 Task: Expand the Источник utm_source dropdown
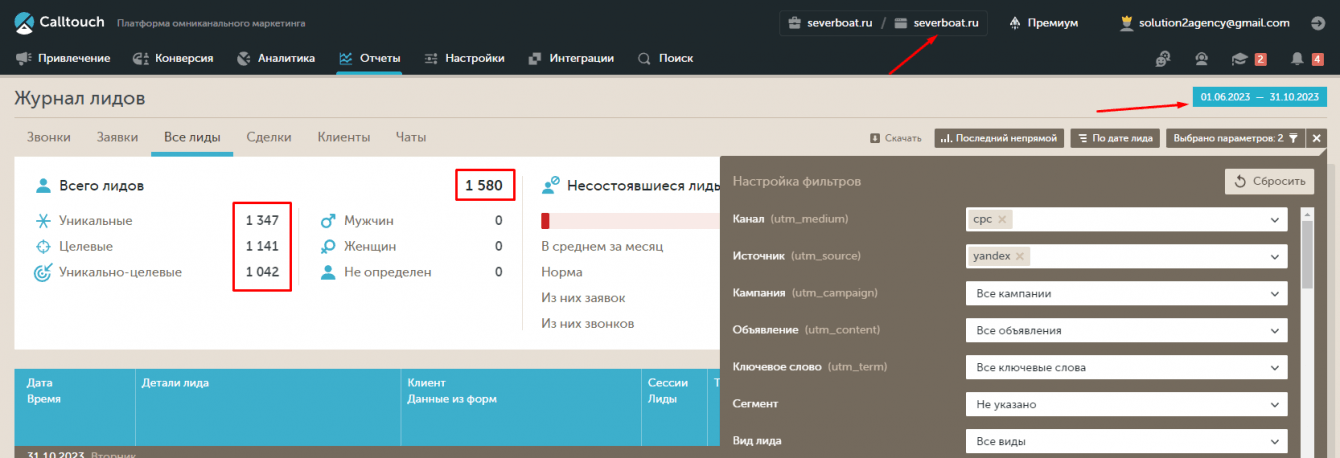(1274, 257)
